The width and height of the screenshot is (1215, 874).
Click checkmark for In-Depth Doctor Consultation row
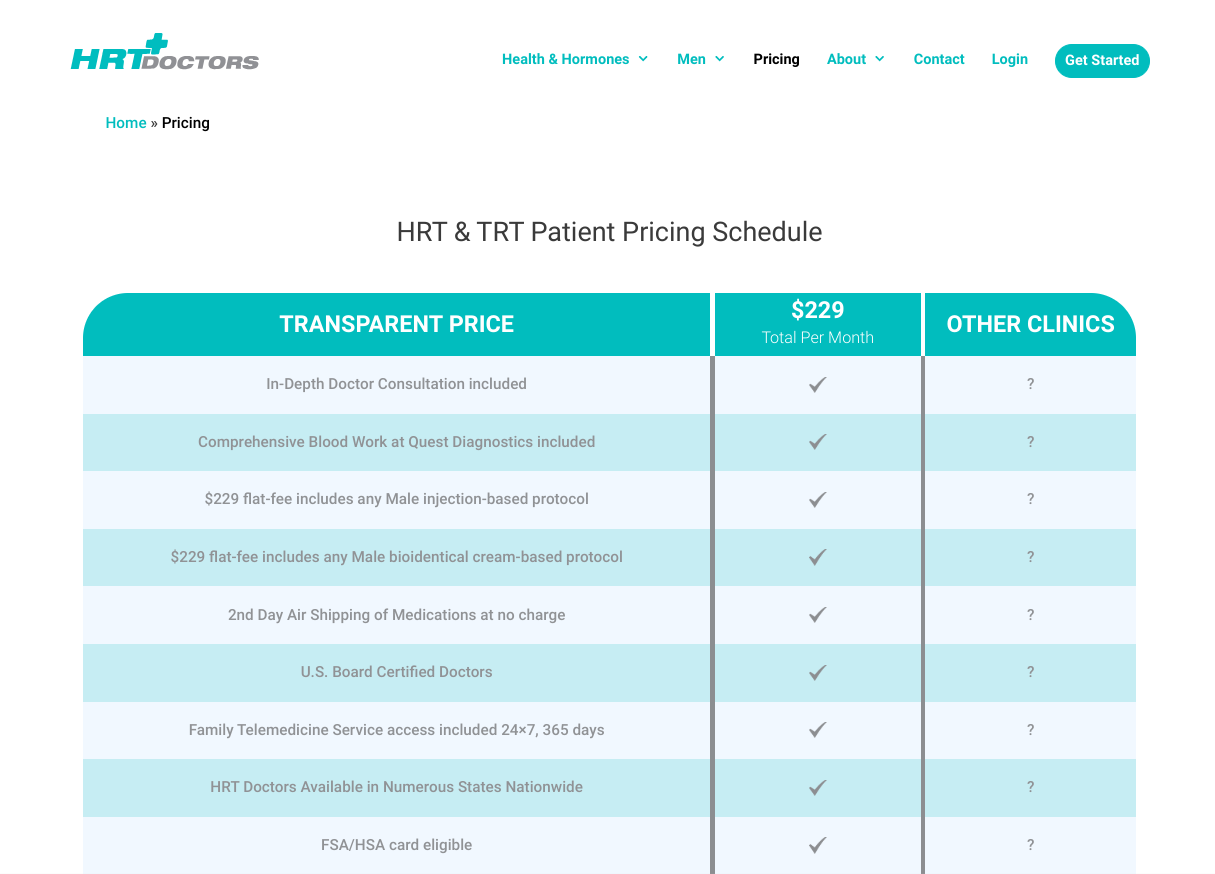[x=817, y=384]
